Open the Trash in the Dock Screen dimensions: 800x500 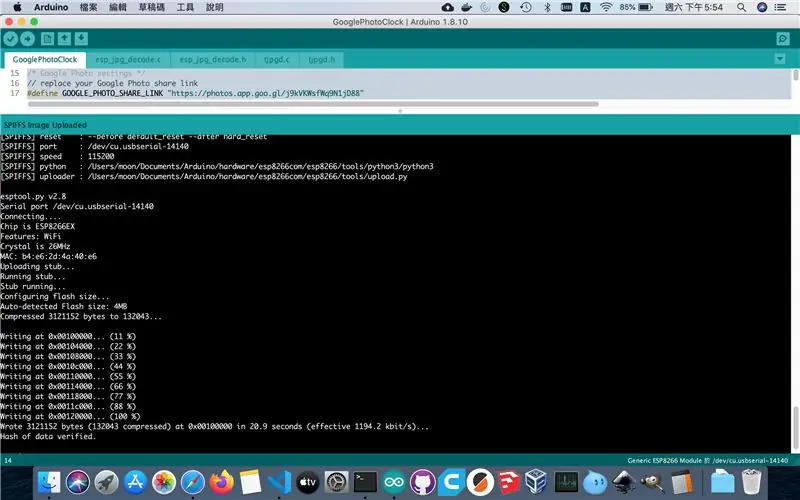751,482
